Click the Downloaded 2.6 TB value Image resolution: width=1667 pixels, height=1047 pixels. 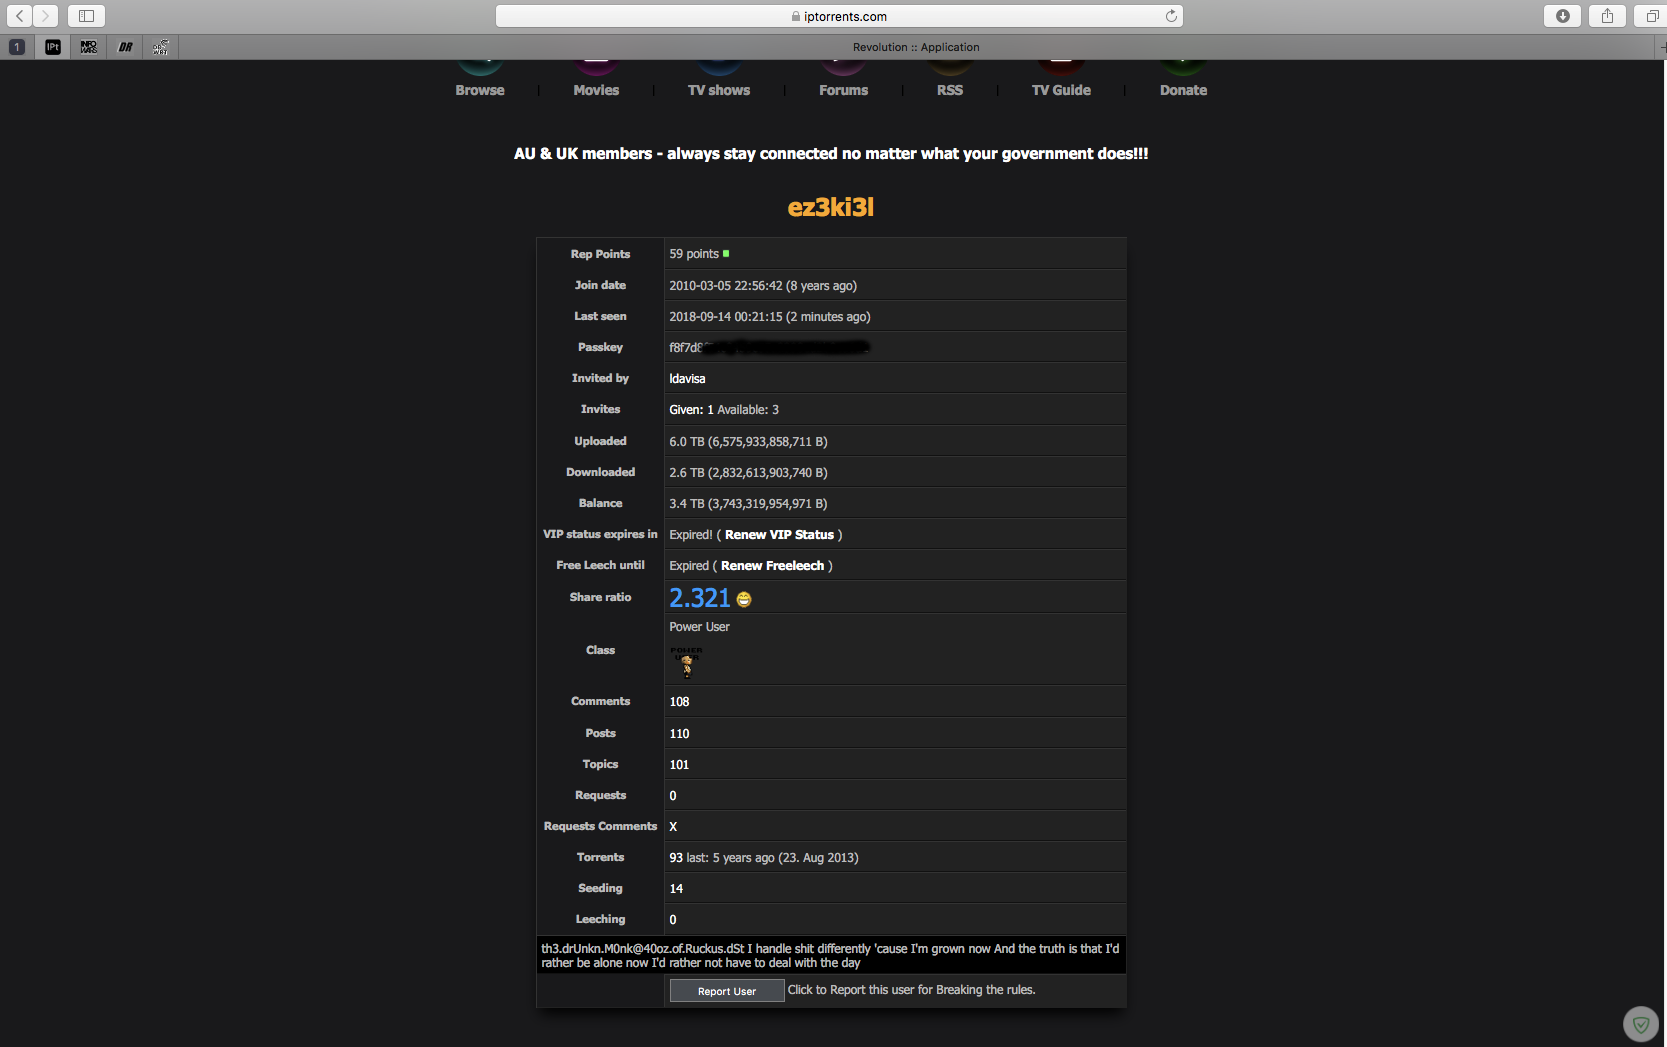coord(748,473)
